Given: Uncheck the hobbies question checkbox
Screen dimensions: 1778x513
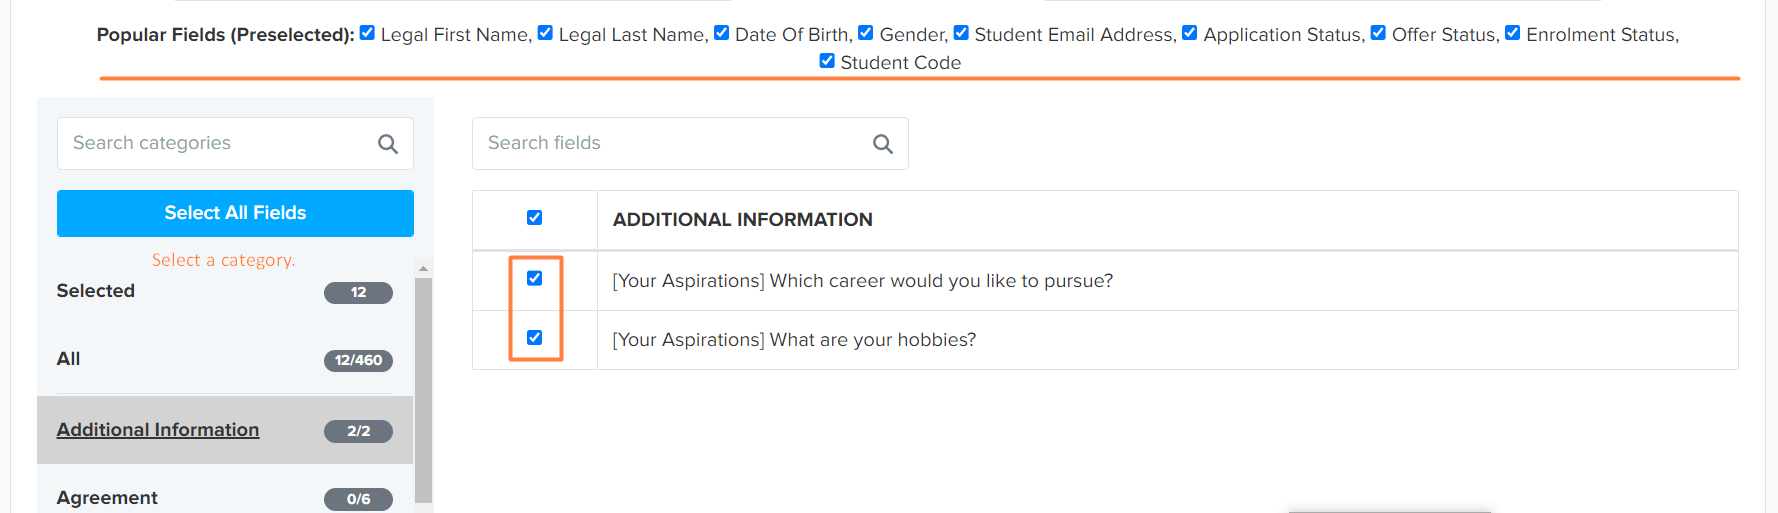Looking at the screenshot, I should [x=535, y=338].
